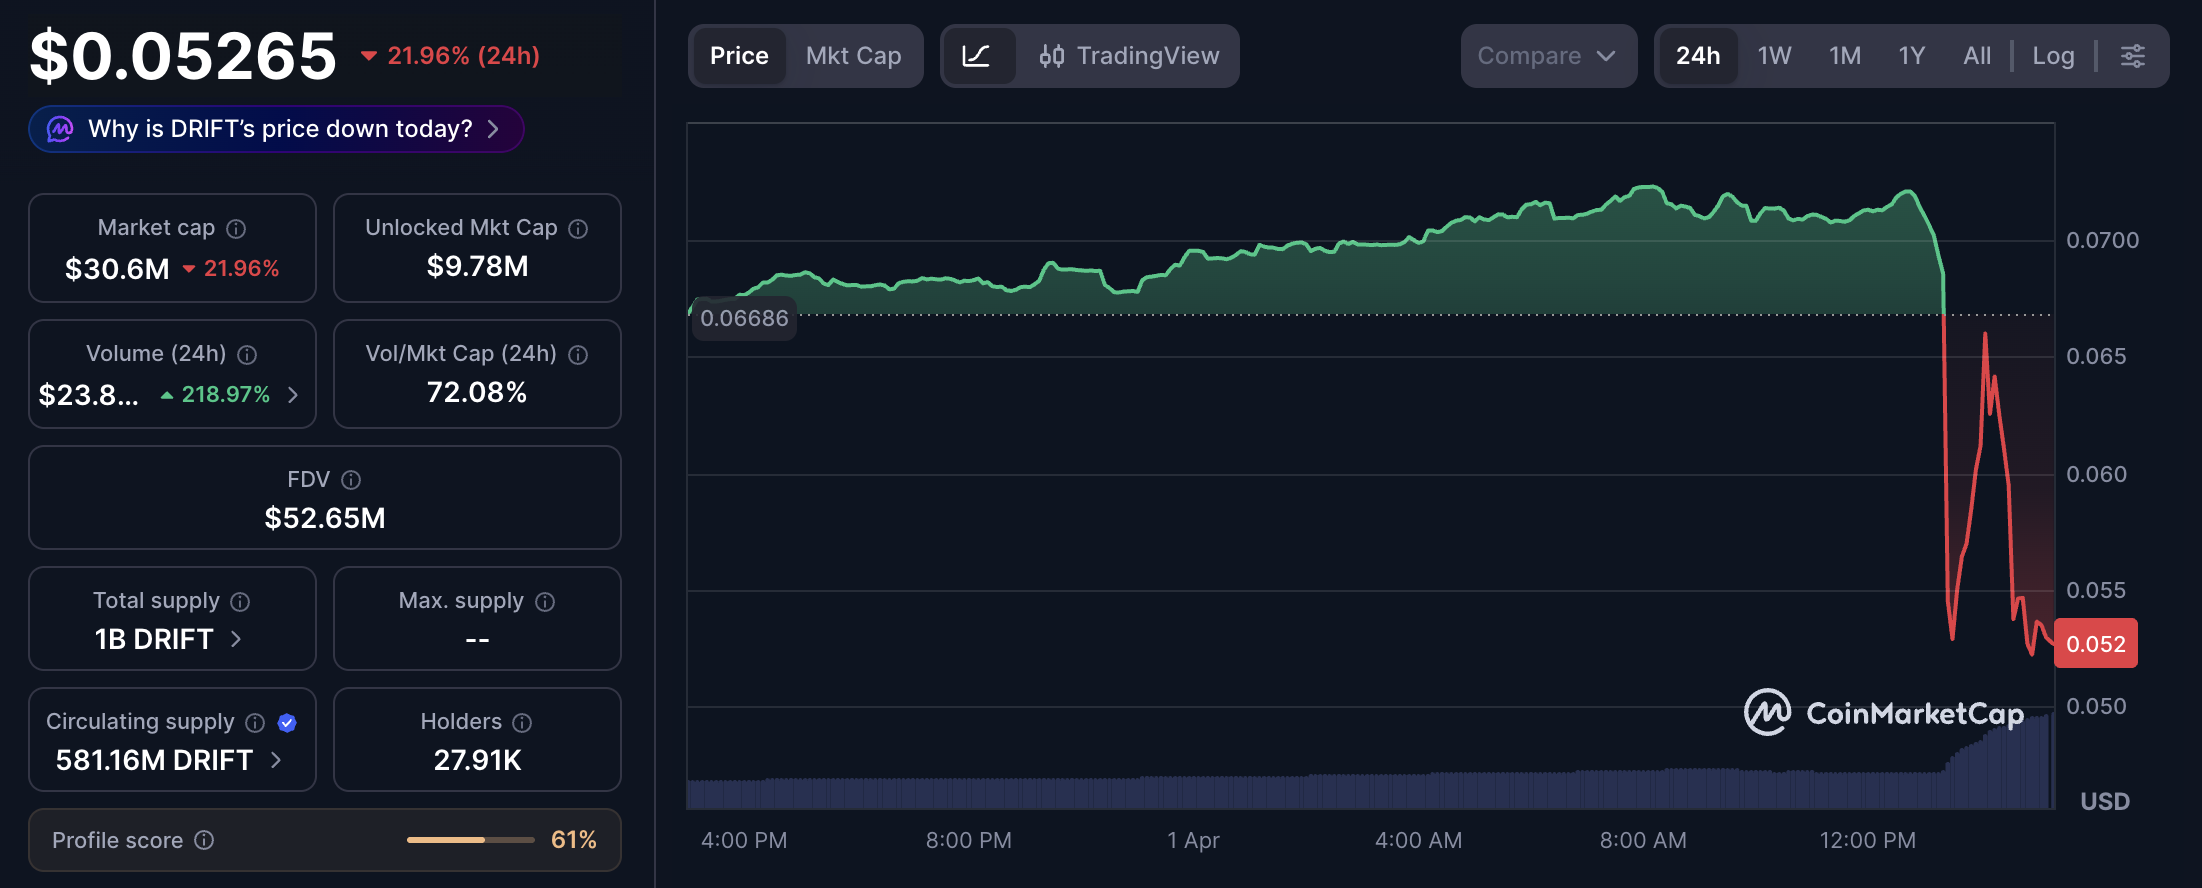Screen dimensions: 2202x888
Task: Switch to TradingView chart
Action: tap(1129, 56)
